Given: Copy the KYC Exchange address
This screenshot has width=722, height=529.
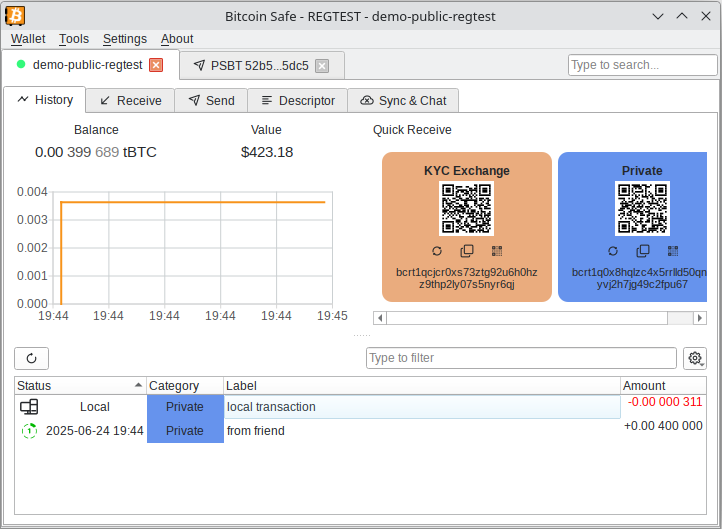Looking at the screenshot, I should point(467,251).
